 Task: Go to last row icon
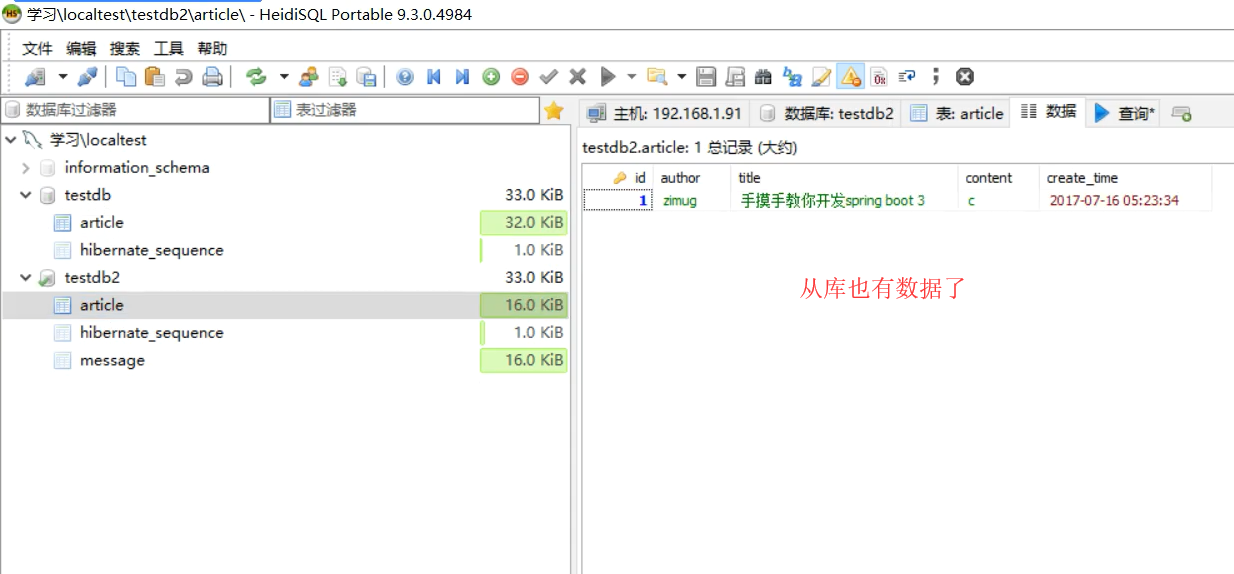click(462, 77)
